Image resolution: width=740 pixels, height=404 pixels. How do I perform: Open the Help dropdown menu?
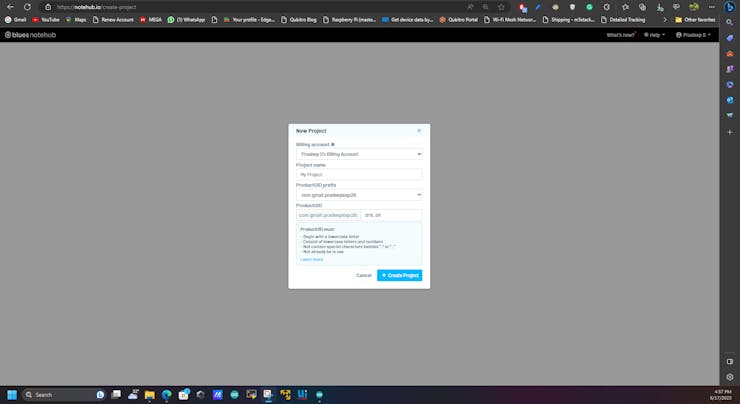coord(655,35)
